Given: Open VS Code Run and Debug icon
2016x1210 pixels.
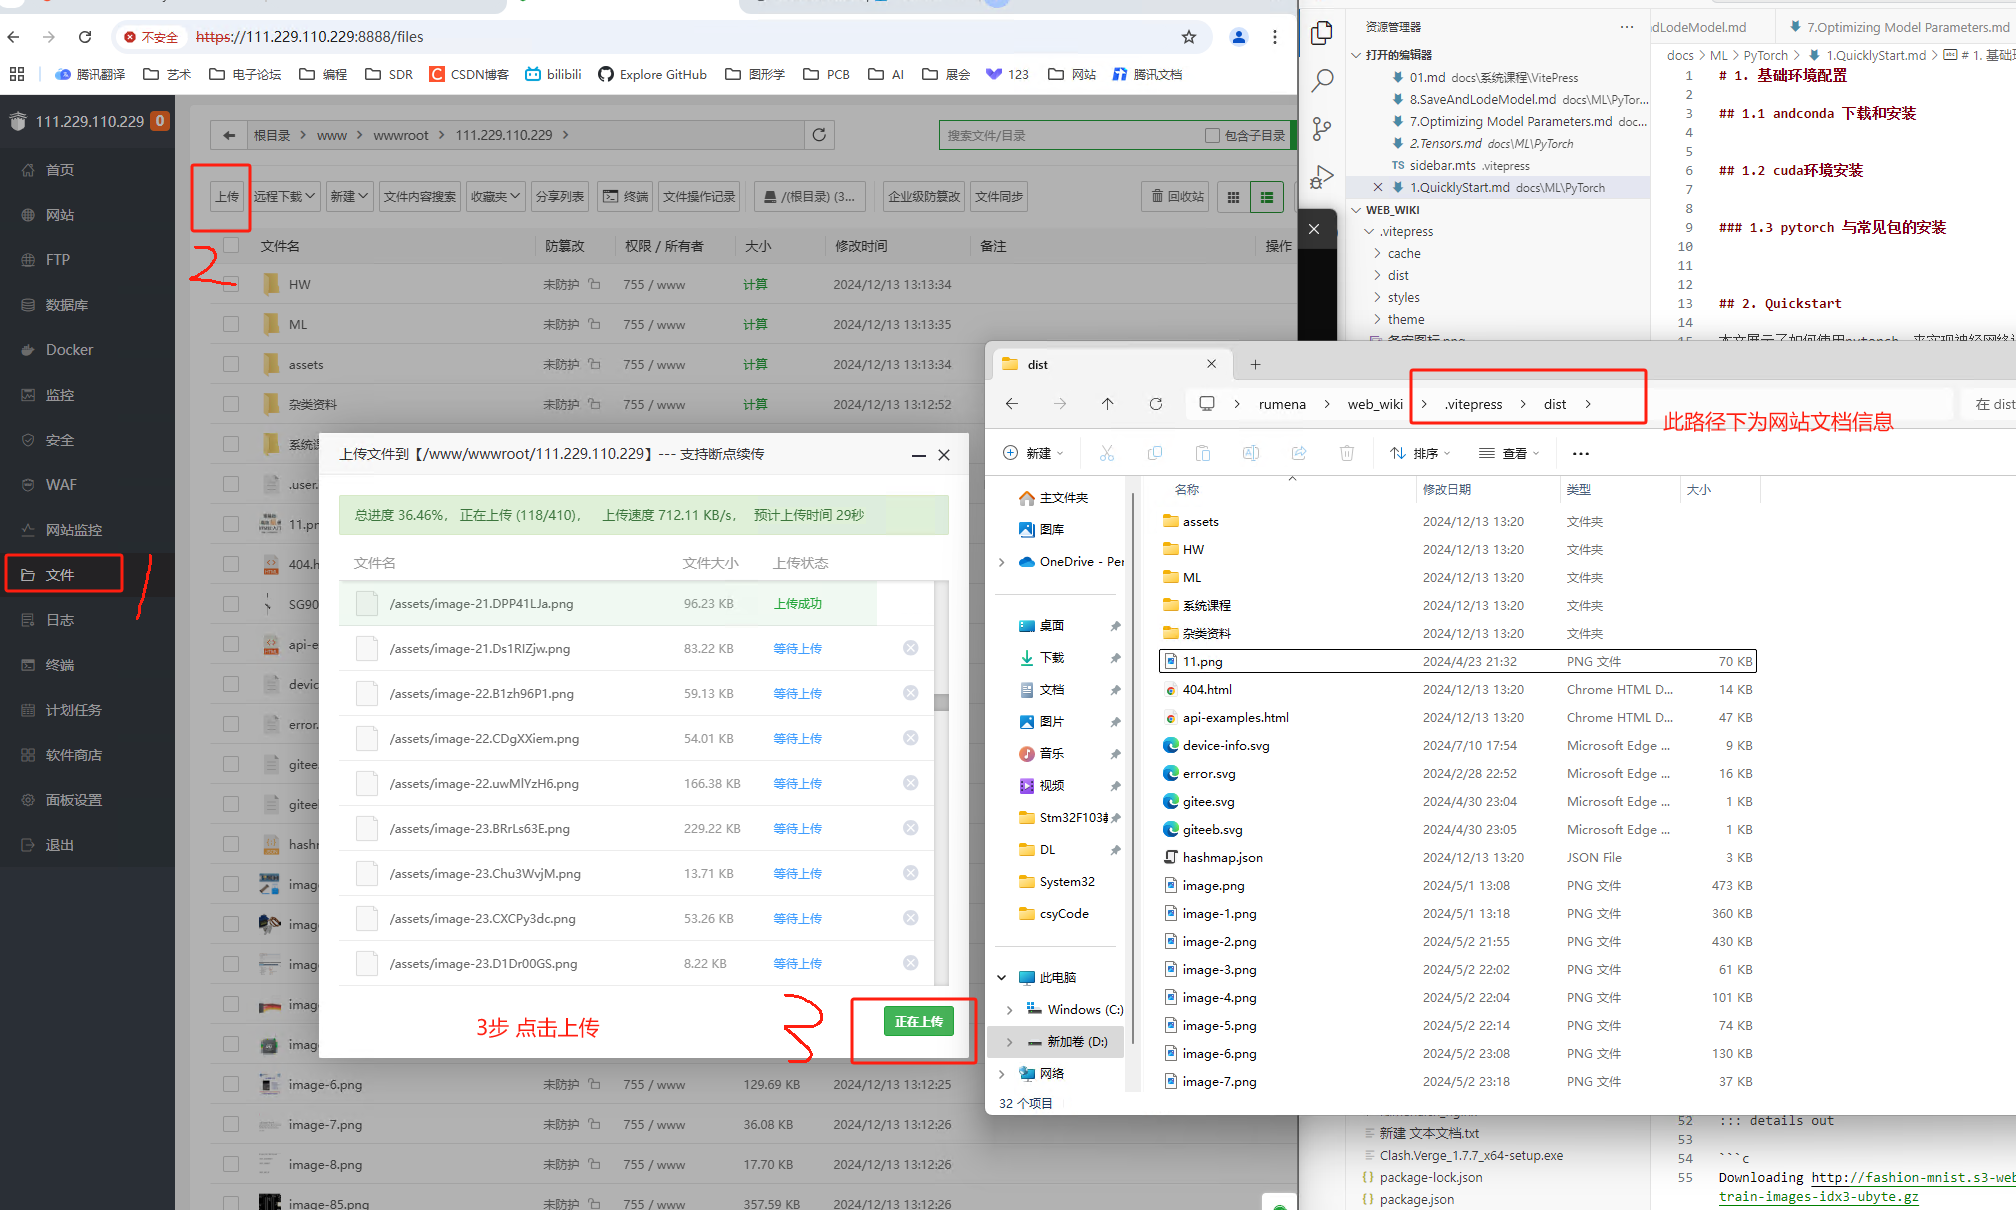Looking at the screenshot, I should (1322, 177).
